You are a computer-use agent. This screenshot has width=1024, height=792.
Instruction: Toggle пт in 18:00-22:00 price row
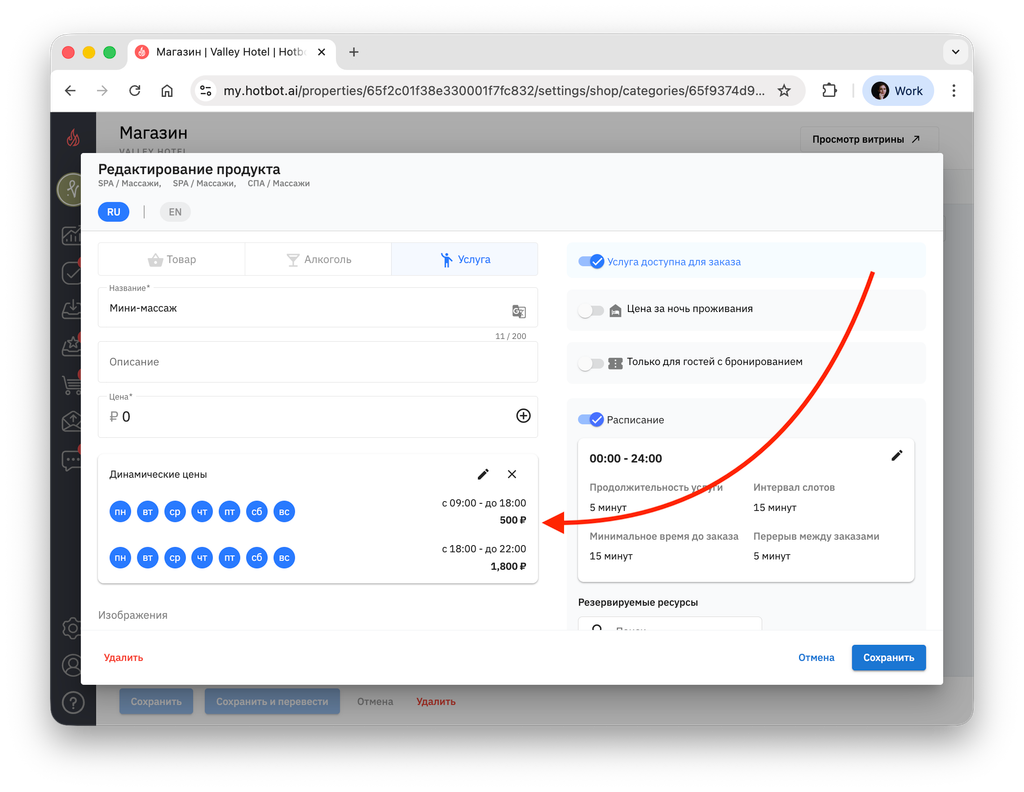(x=229, y=558)
